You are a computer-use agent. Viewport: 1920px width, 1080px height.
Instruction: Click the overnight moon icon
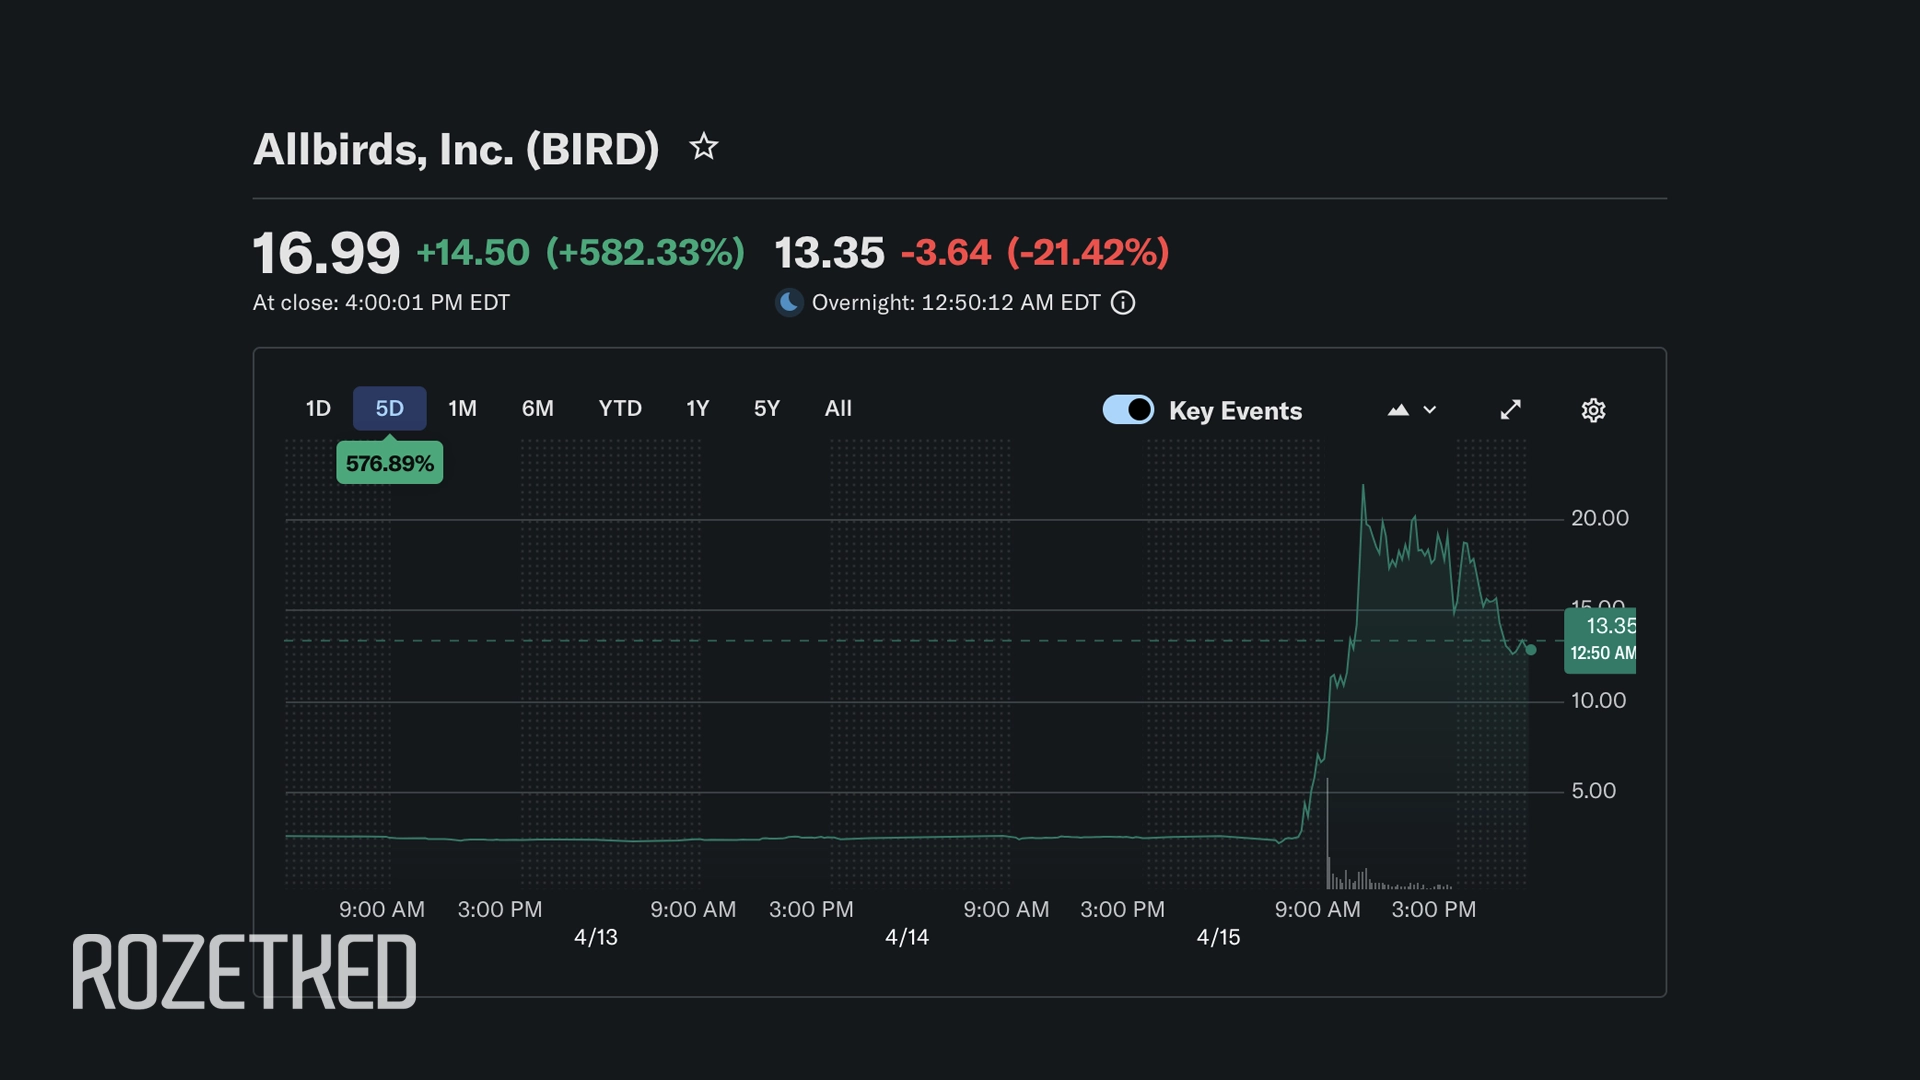click(789, 302)
